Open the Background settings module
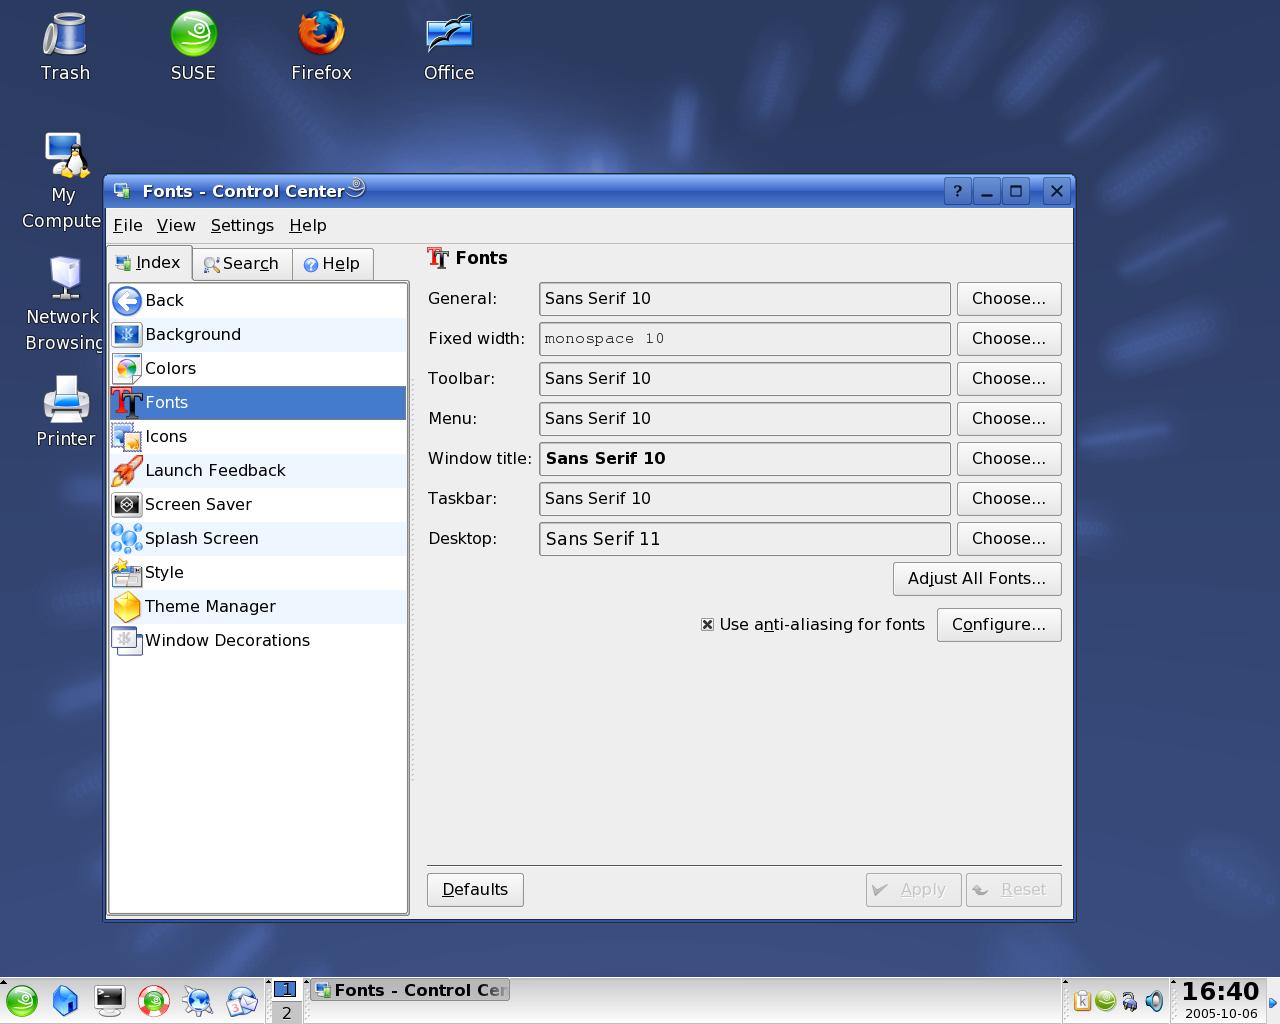The width and height of the screenshot is (1280, 1024). (x=258, y=334)
